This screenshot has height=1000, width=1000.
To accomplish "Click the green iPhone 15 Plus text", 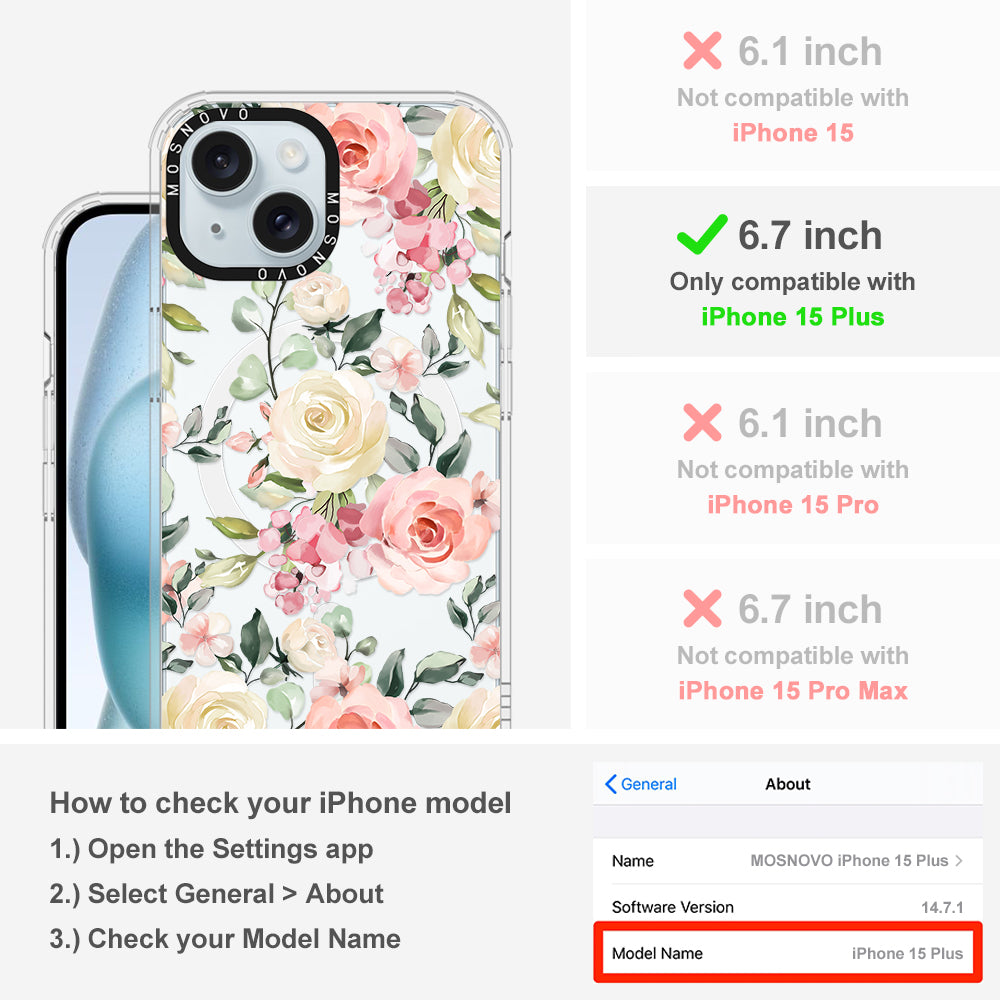I will tap(793, 317).
